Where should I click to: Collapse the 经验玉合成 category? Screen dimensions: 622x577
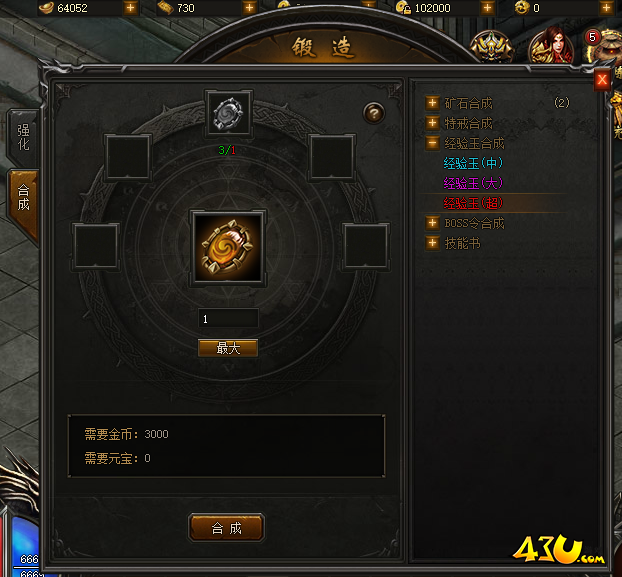pyautogui.click(x=432, y=143)
